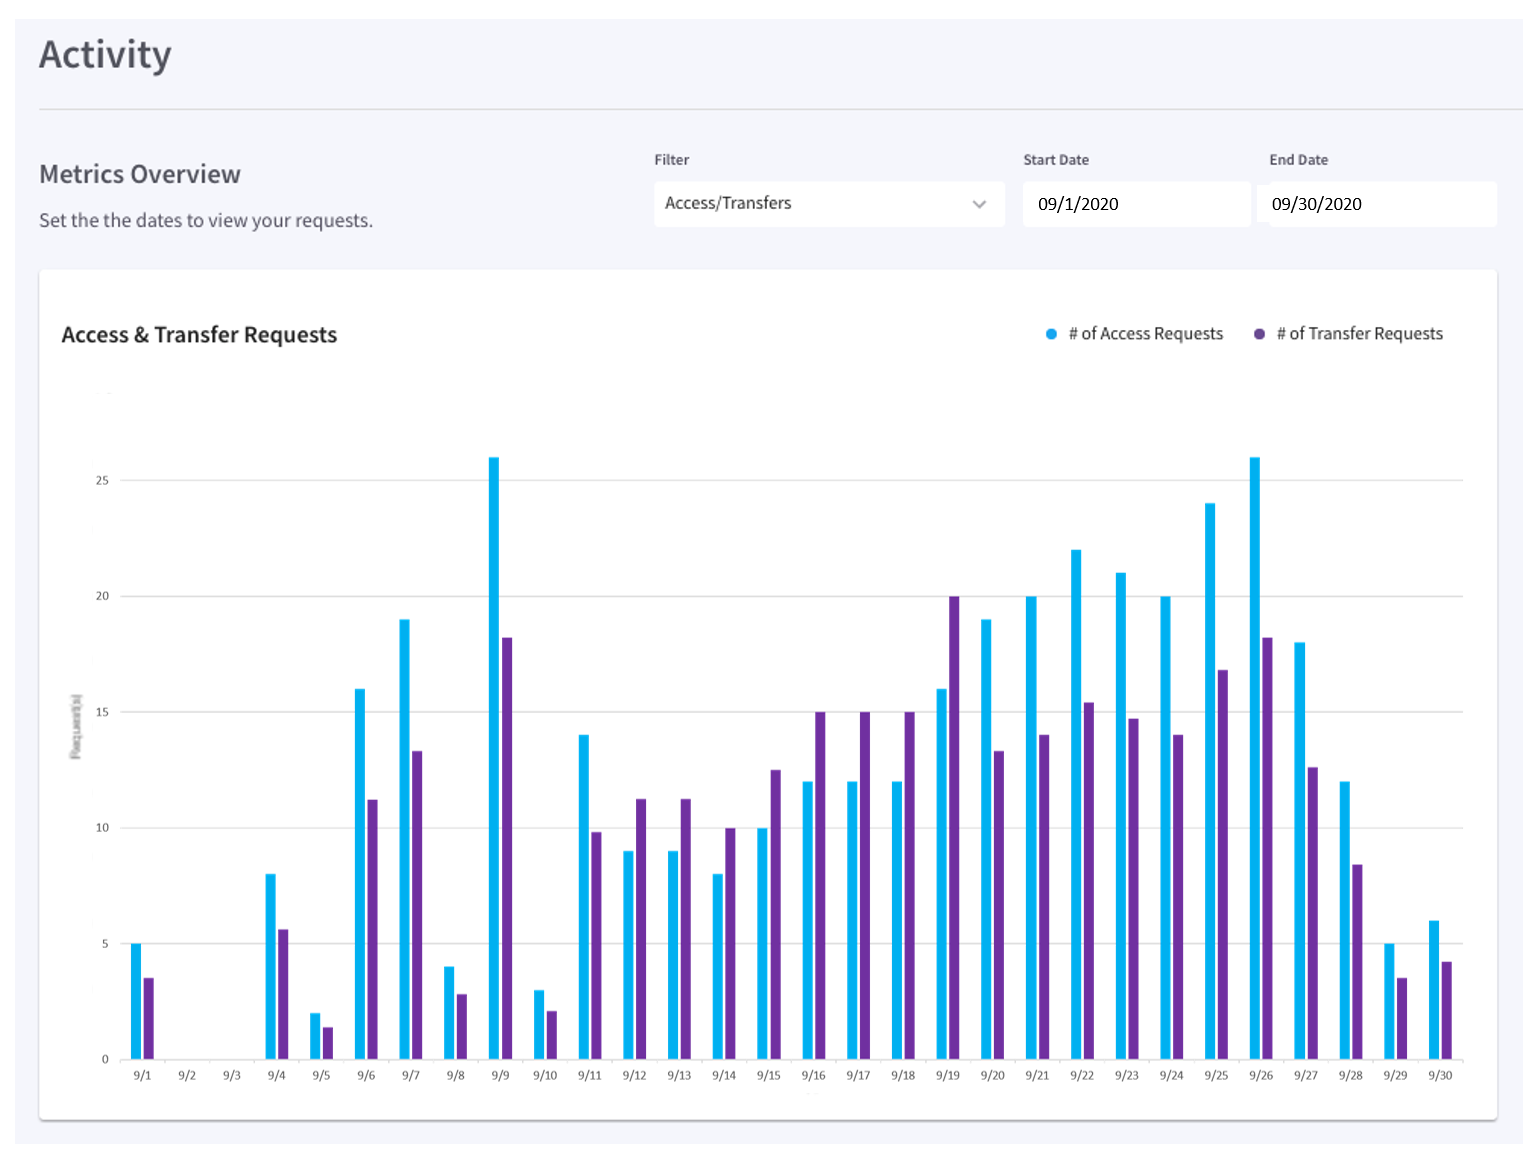Click the blue access bar for 9/9
The image size is (1538, 1158).
tap(494, 758)
